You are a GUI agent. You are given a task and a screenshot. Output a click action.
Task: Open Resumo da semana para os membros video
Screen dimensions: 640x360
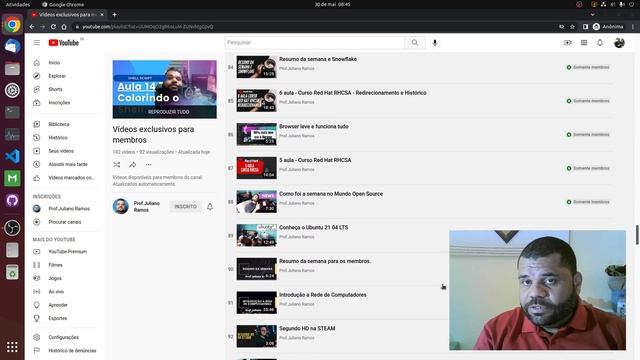point(325,261)
